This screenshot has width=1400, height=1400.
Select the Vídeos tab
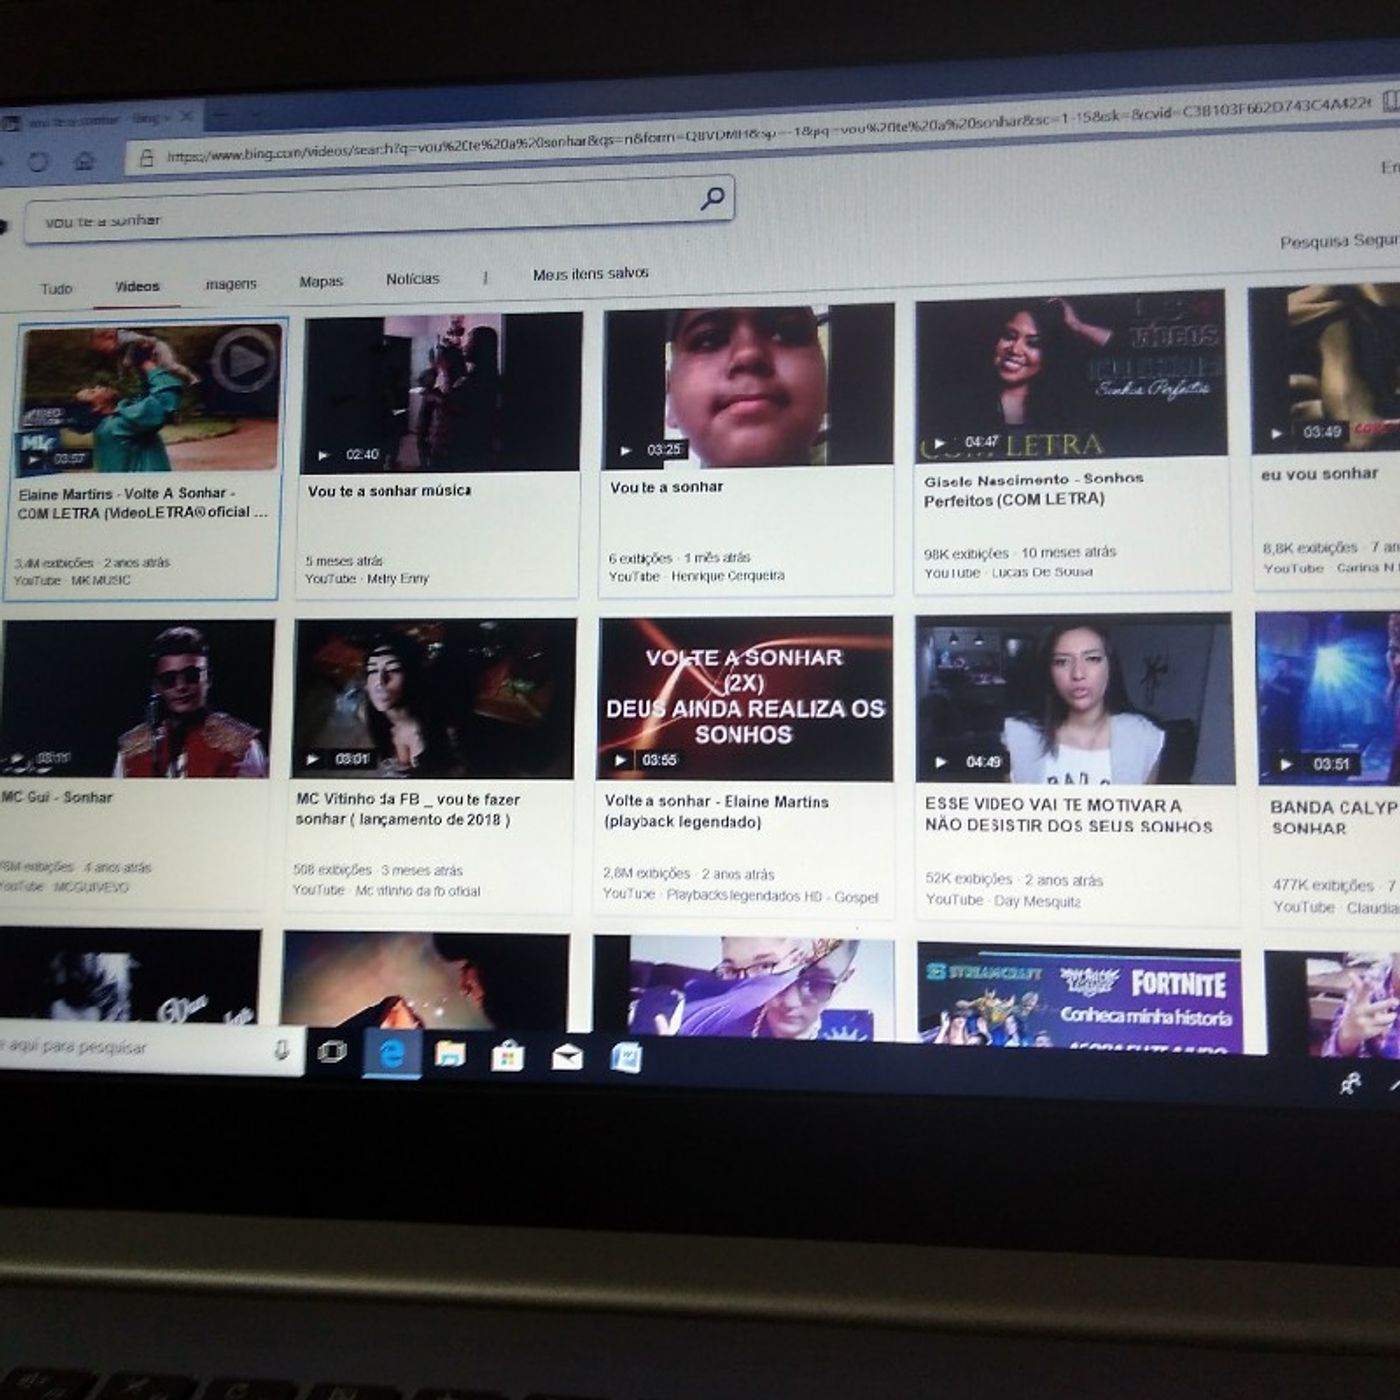pos(137,287)
